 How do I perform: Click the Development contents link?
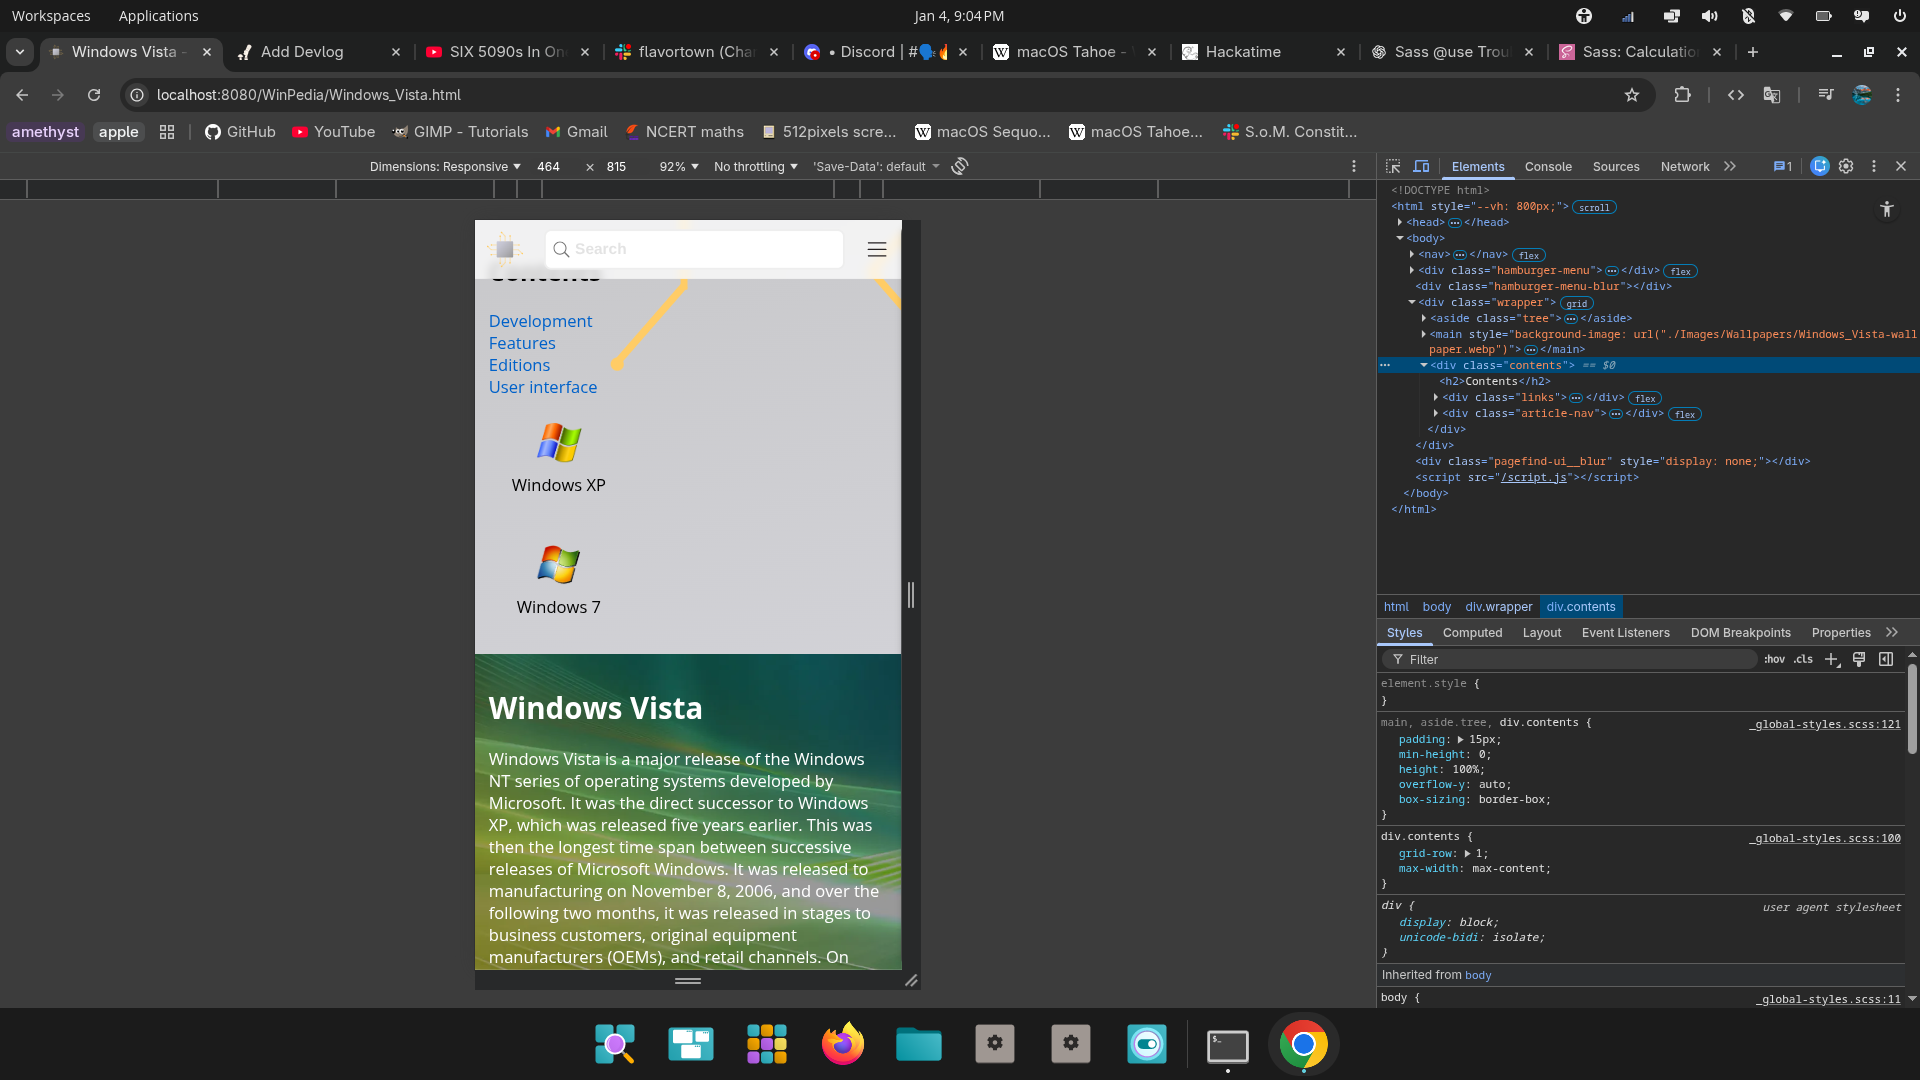[x=540, y=321]
